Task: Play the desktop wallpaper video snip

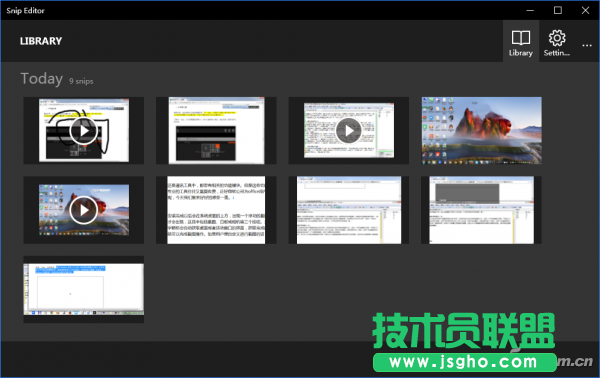Action: [83, 210]
